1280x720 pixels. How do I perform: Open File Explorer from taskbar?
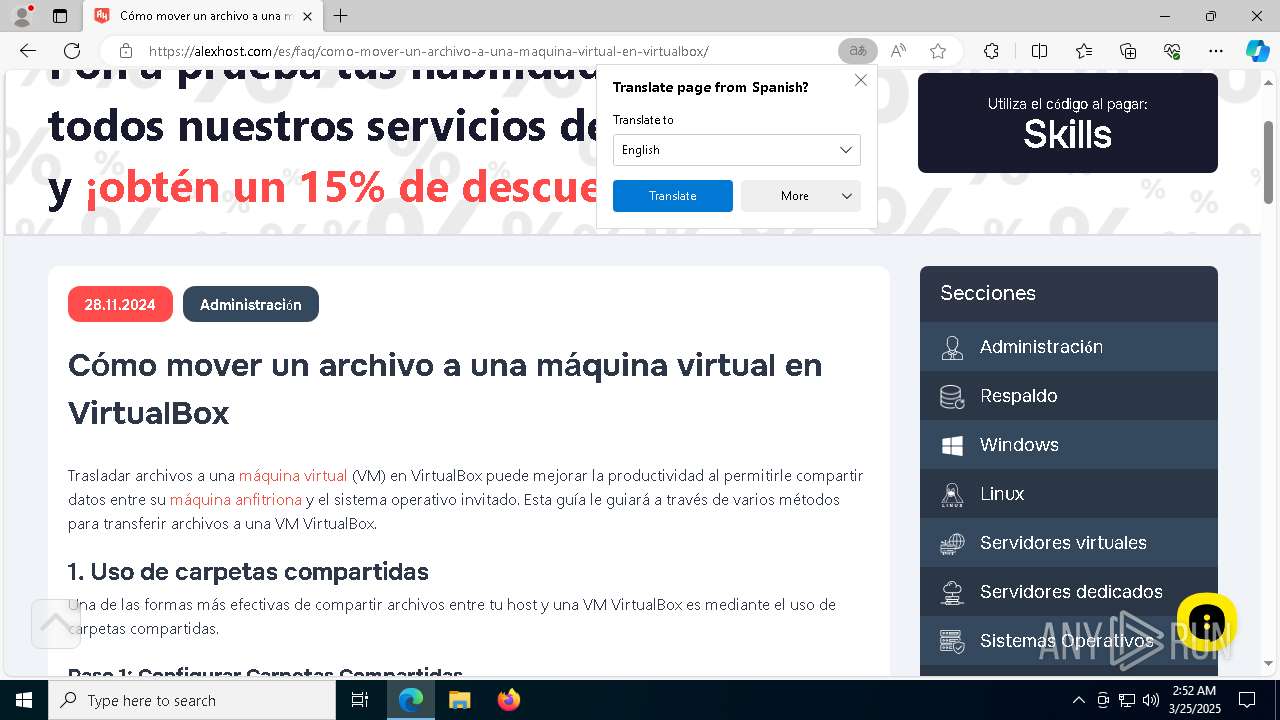(459, 700)
